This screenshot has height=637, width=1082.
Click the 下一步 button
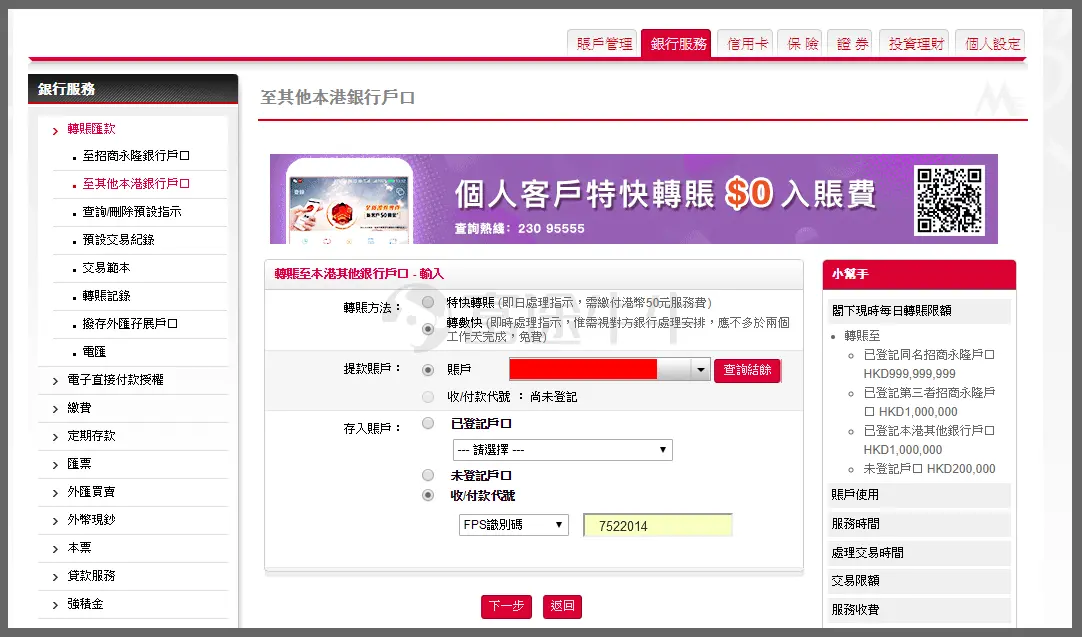[506, 607]
